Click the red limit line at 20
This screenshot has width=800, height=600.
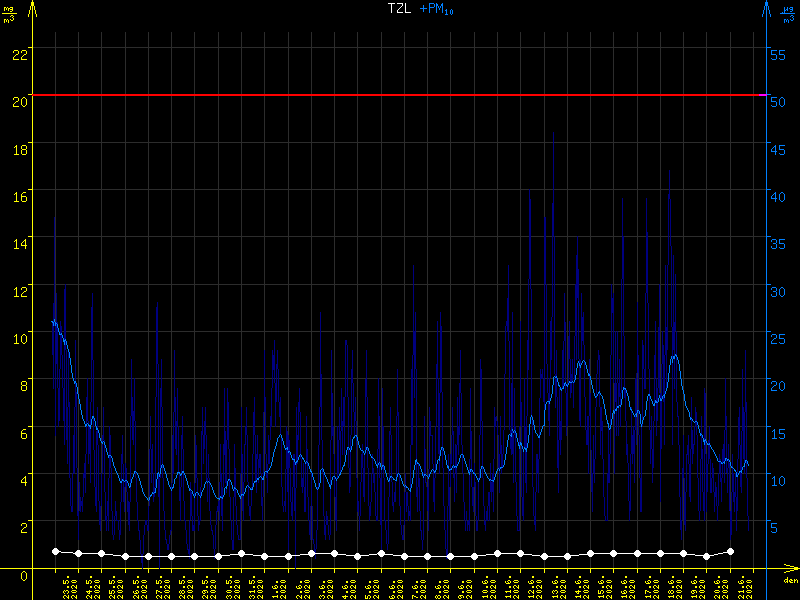(x=400, y=95)
